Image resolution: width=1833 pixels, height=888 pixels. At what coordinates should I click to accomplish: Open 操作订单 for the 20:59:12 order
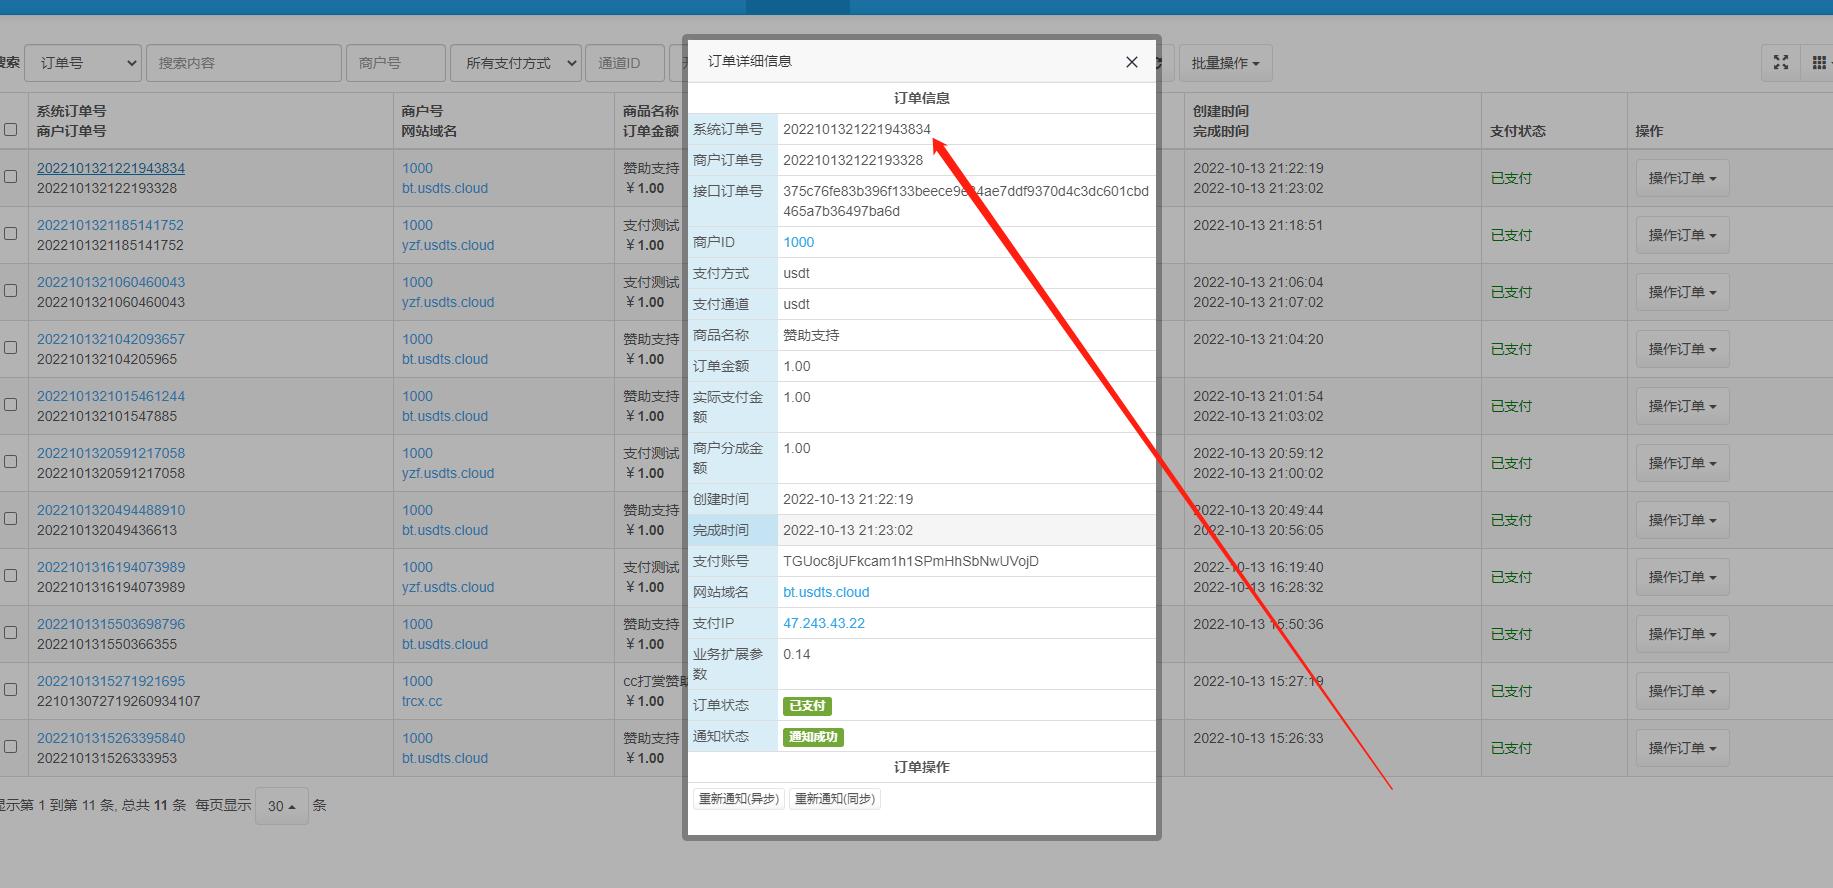[x=1682, y=463]
